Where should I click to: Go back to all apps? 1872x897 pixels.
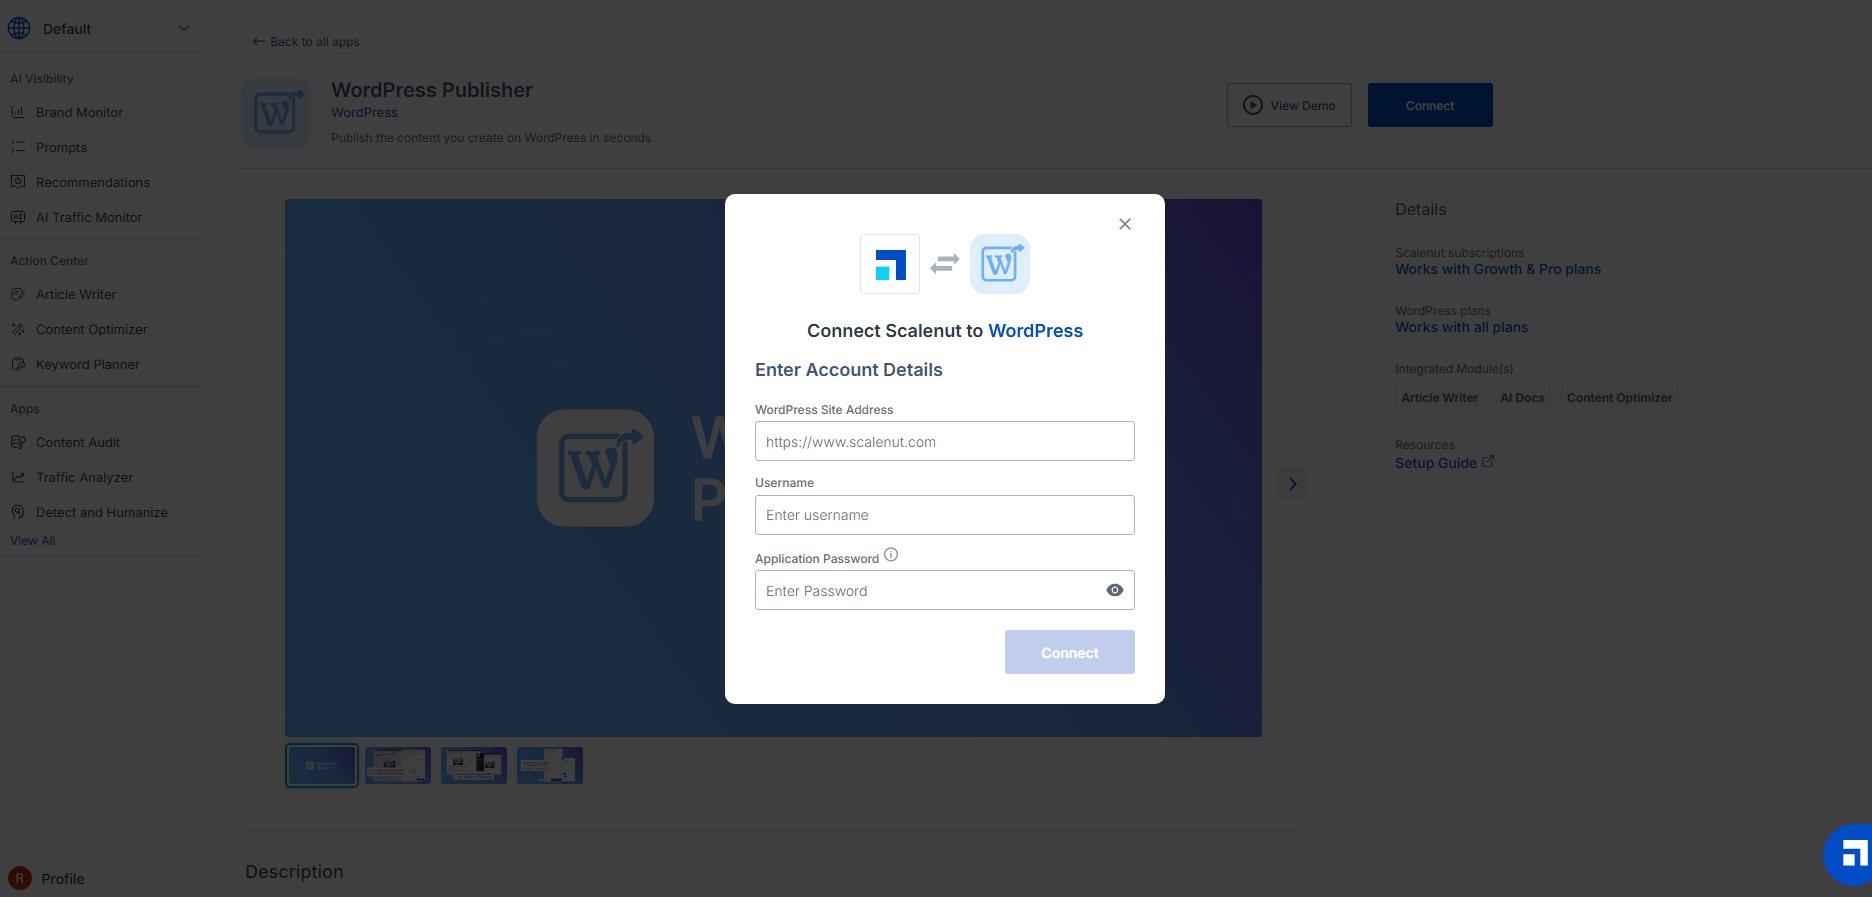pos(306,42)
